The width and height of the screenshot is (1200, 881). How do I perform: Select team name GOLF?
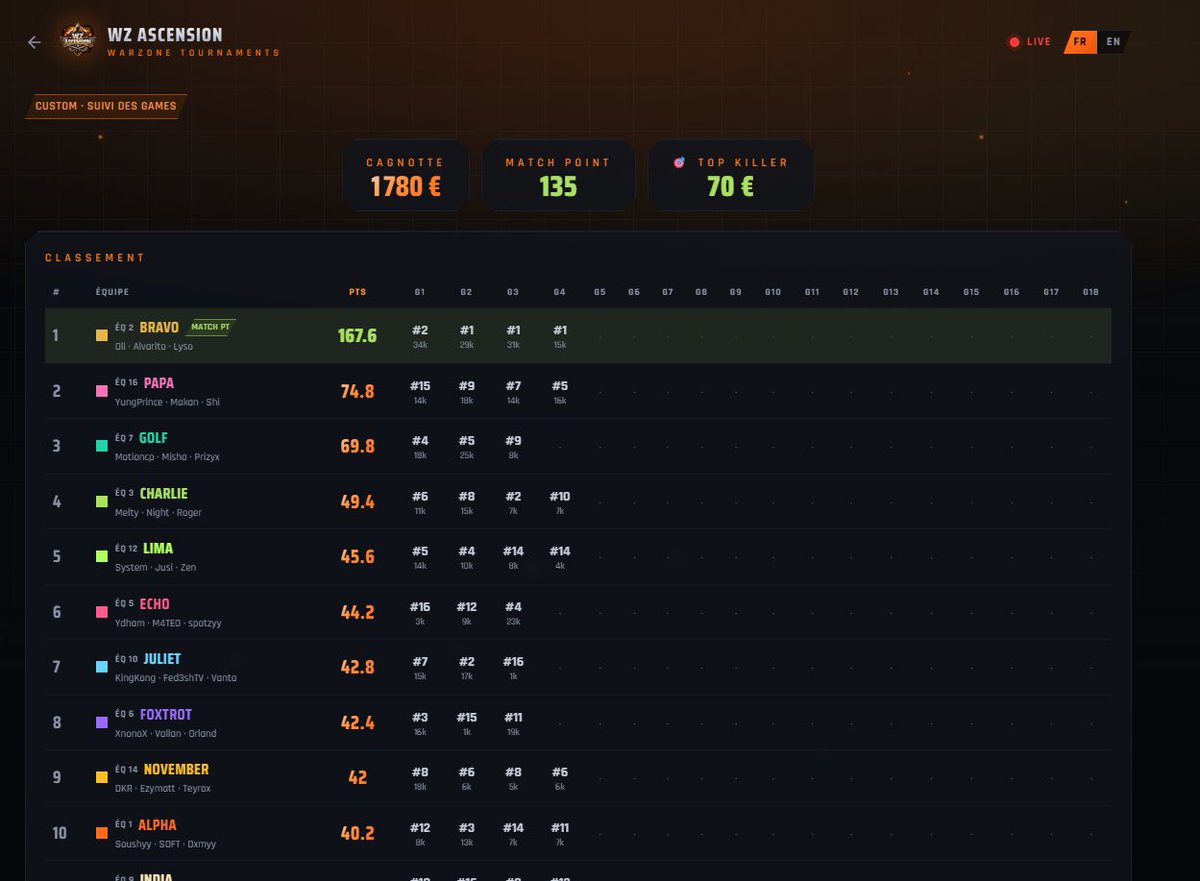(153, 438)
